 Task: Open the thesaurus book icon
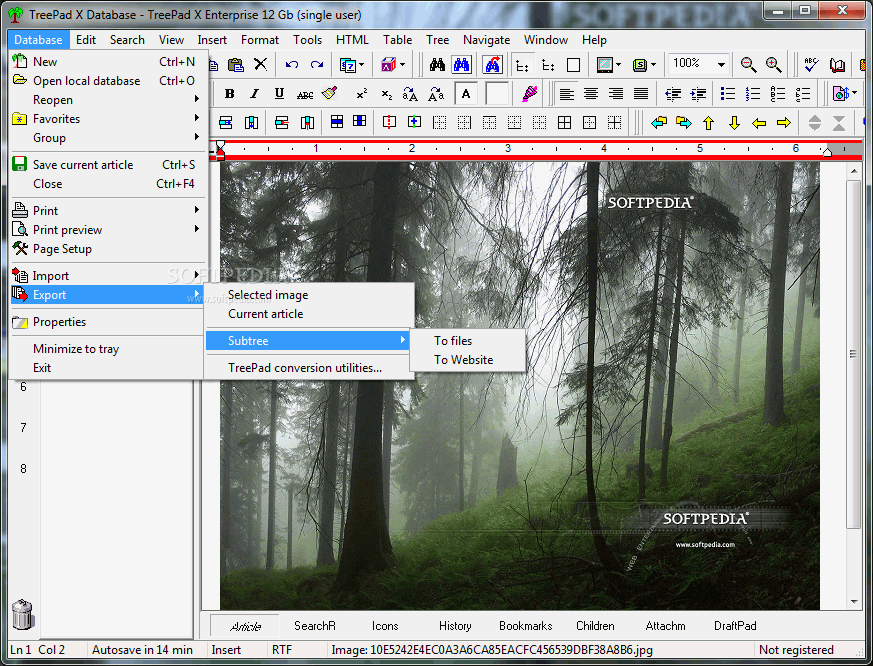click(837, 65)
